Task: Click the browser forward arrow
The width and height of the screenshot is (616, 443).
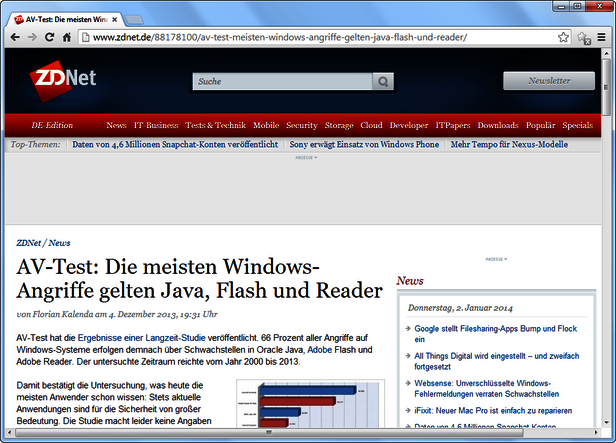Action: [x=39, y=38]
